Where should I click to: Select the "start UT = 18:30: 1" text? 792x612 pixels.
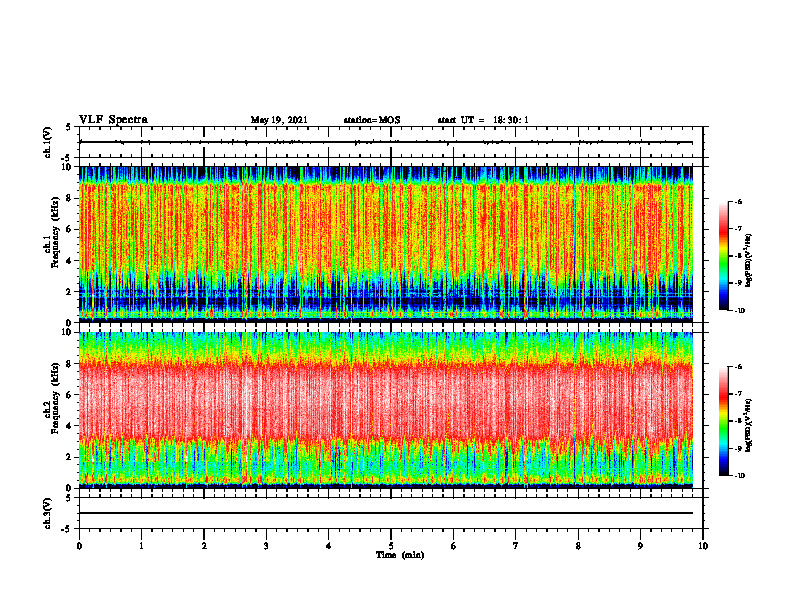pyautogui.click(x=483, y=120)
